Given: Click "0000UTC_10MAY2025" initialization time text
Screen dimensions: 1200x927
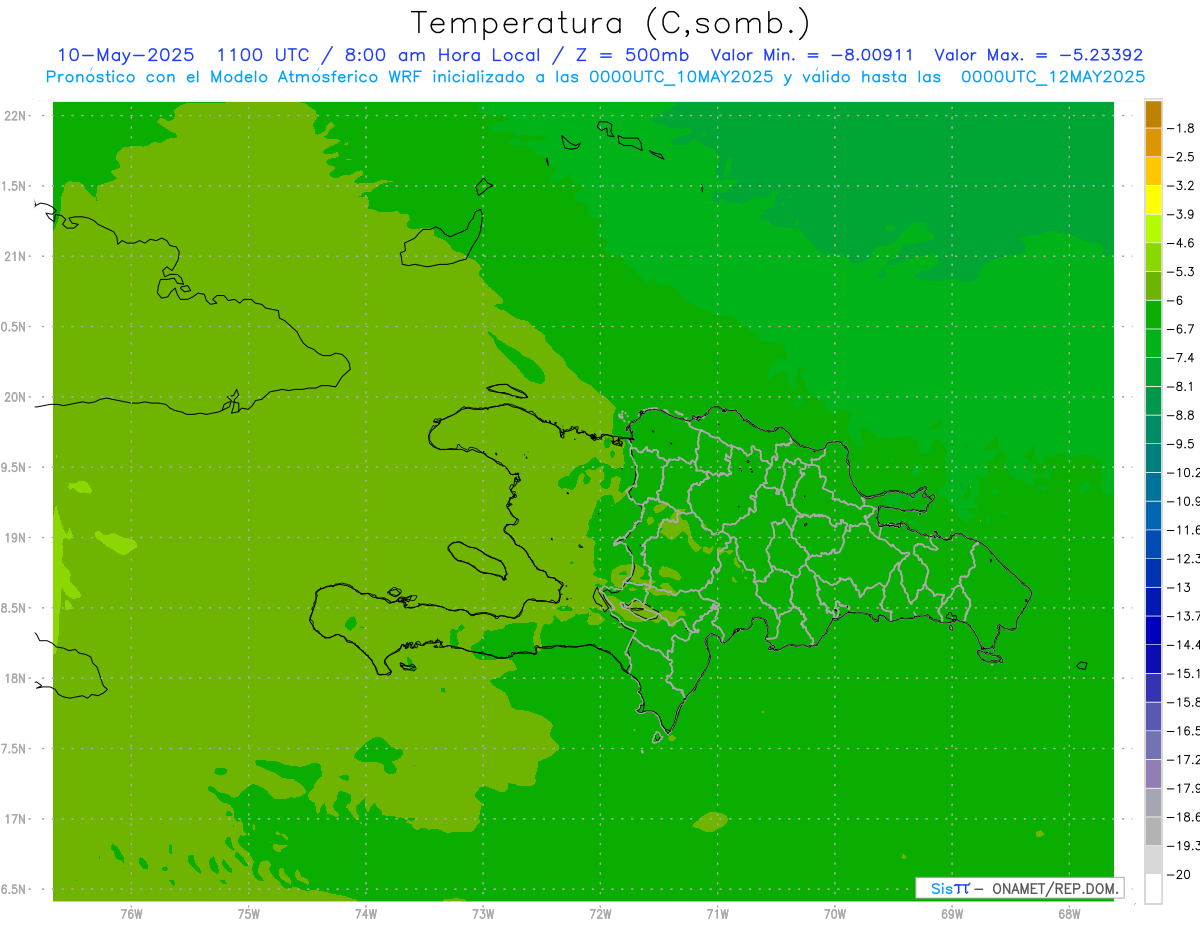Looking at the screenshot, I should (681, 76).
